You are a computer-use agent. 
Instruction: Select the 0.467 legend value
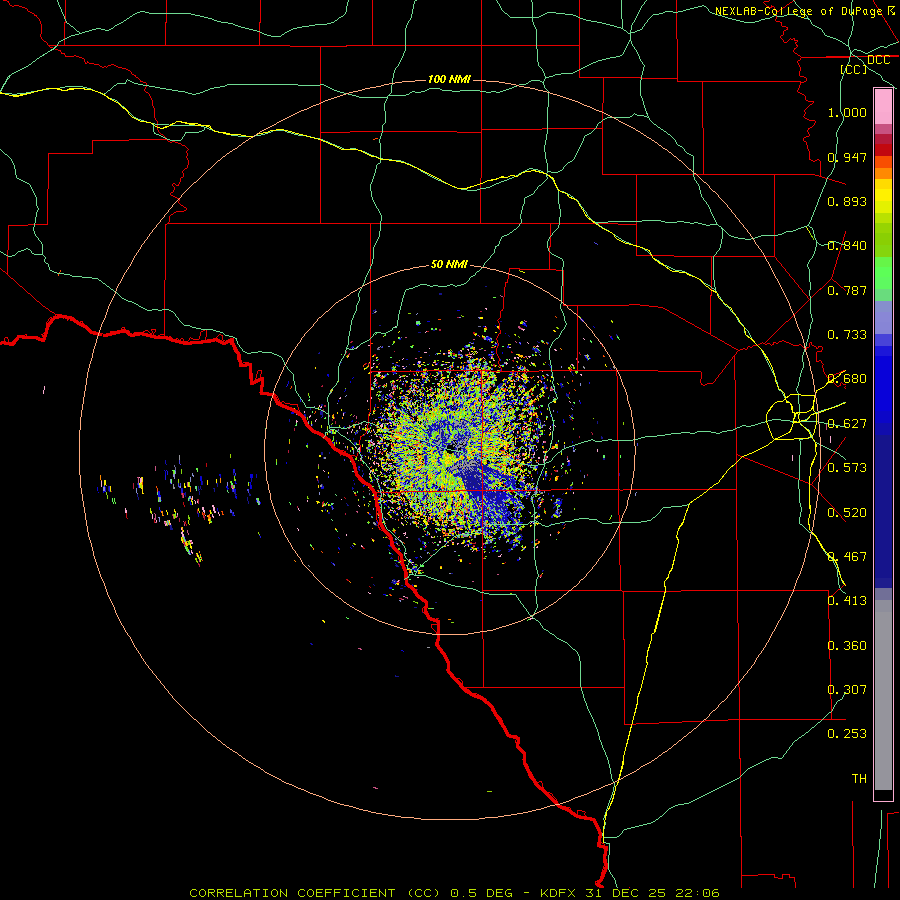point(847,557)
